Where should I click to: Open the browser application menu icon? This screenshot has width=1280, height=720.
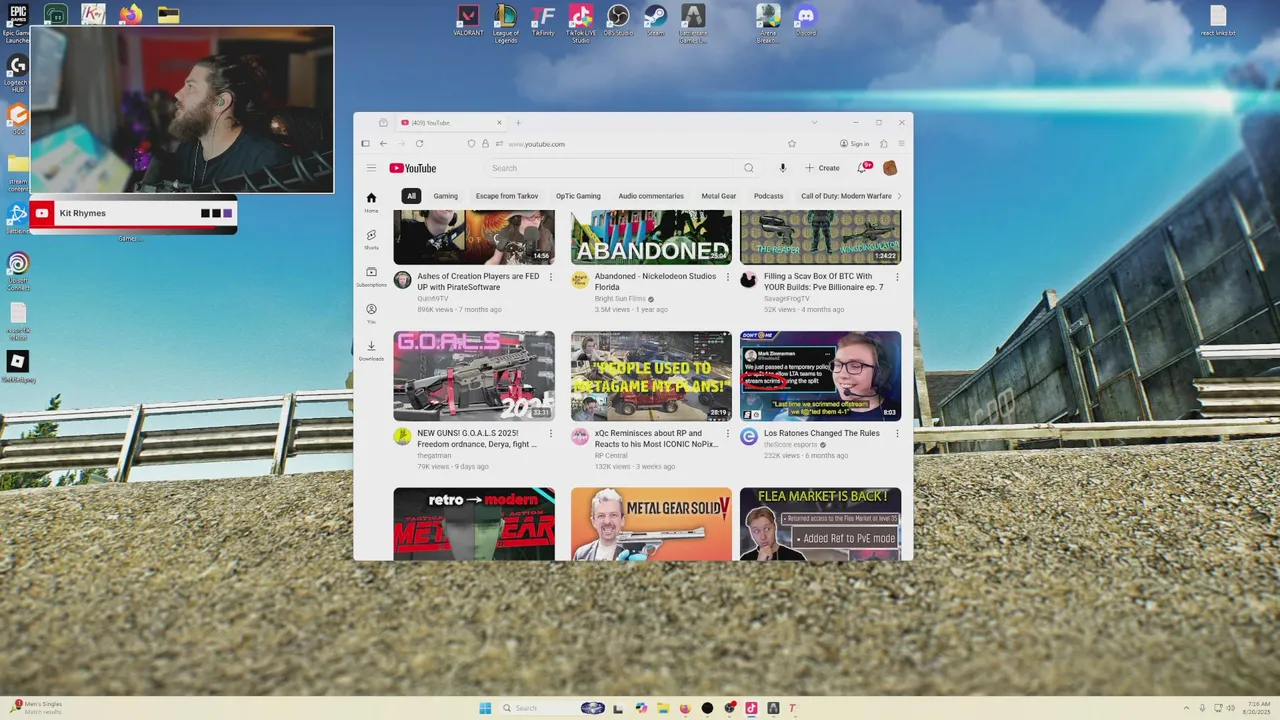(901, 144)
